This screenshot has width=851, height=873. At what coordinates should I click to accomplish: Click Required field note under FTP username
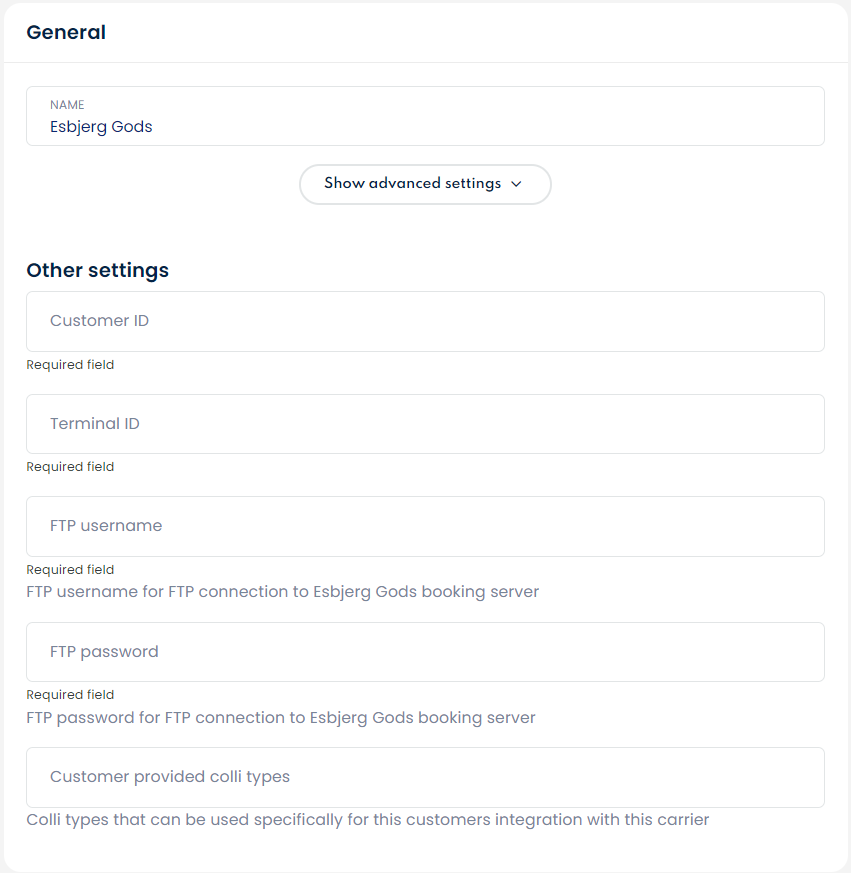point(70,570)
